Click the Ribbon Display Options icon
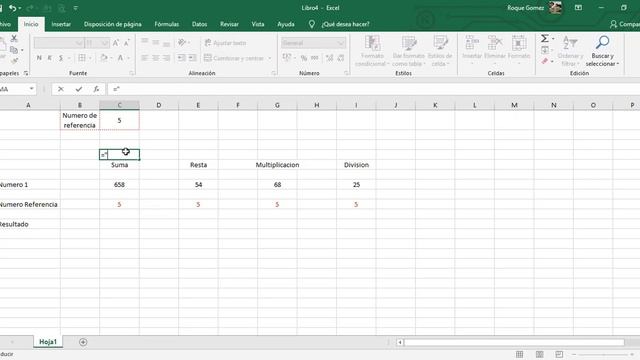This screenshot has width=640, height=360. click(x=578, y=8)
